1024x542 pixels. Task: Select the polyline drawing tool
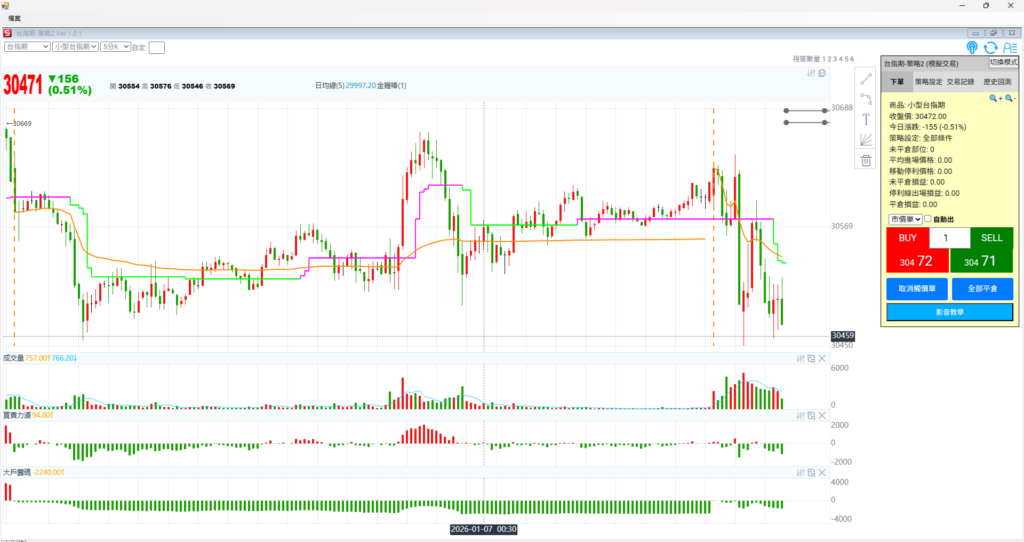point(866,99)
